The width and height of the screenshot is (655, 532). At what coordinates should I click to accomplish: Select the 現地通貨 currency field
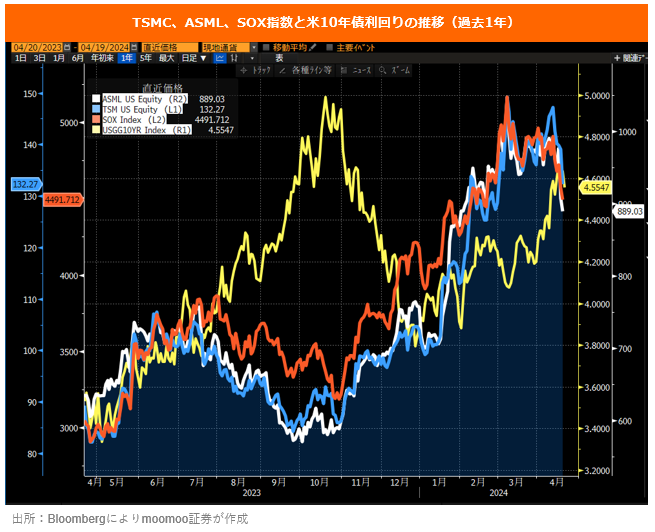coord(226,47)
